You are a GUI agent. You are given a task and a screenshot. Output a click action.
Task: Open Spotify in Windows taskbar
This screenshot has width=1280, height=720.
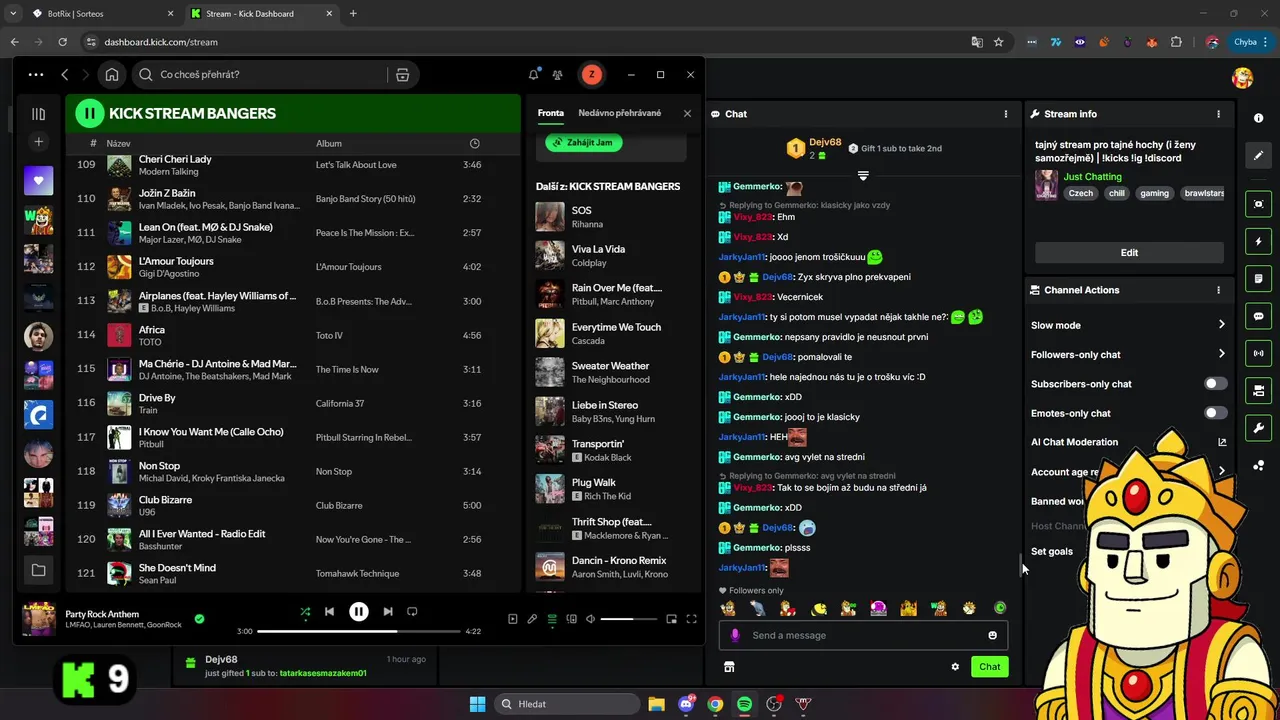[x=744, y=704]
